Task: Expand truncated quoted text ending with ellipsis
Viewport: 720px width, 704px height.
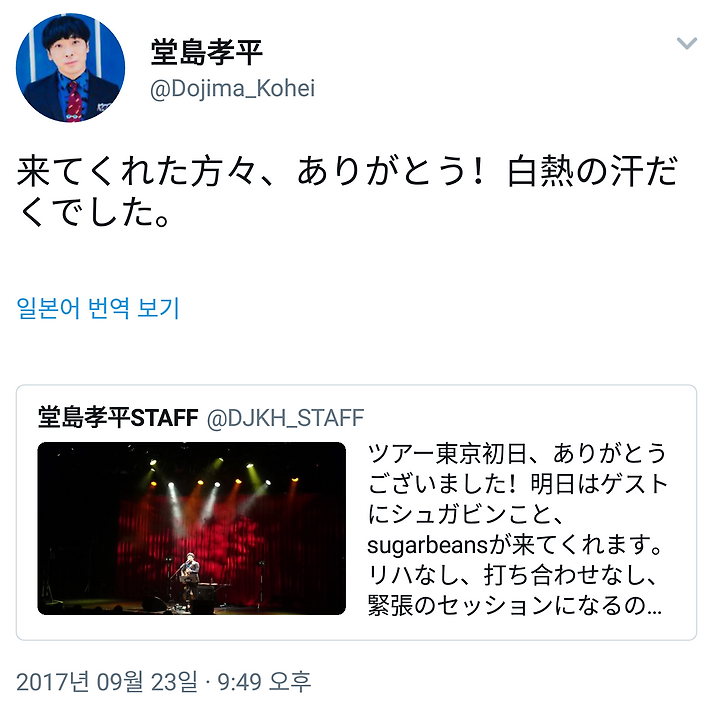Action: pyautogui.click(x=653, y=606)
